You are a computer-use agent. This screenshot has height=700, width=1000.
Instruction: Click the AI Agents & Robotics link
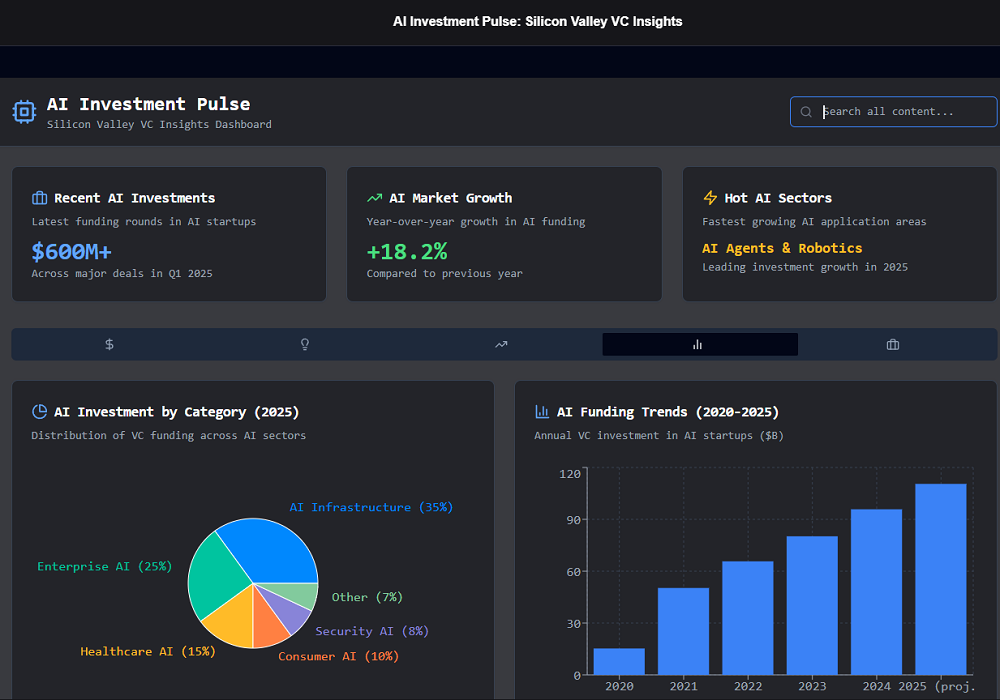click(x=782, y=248)
